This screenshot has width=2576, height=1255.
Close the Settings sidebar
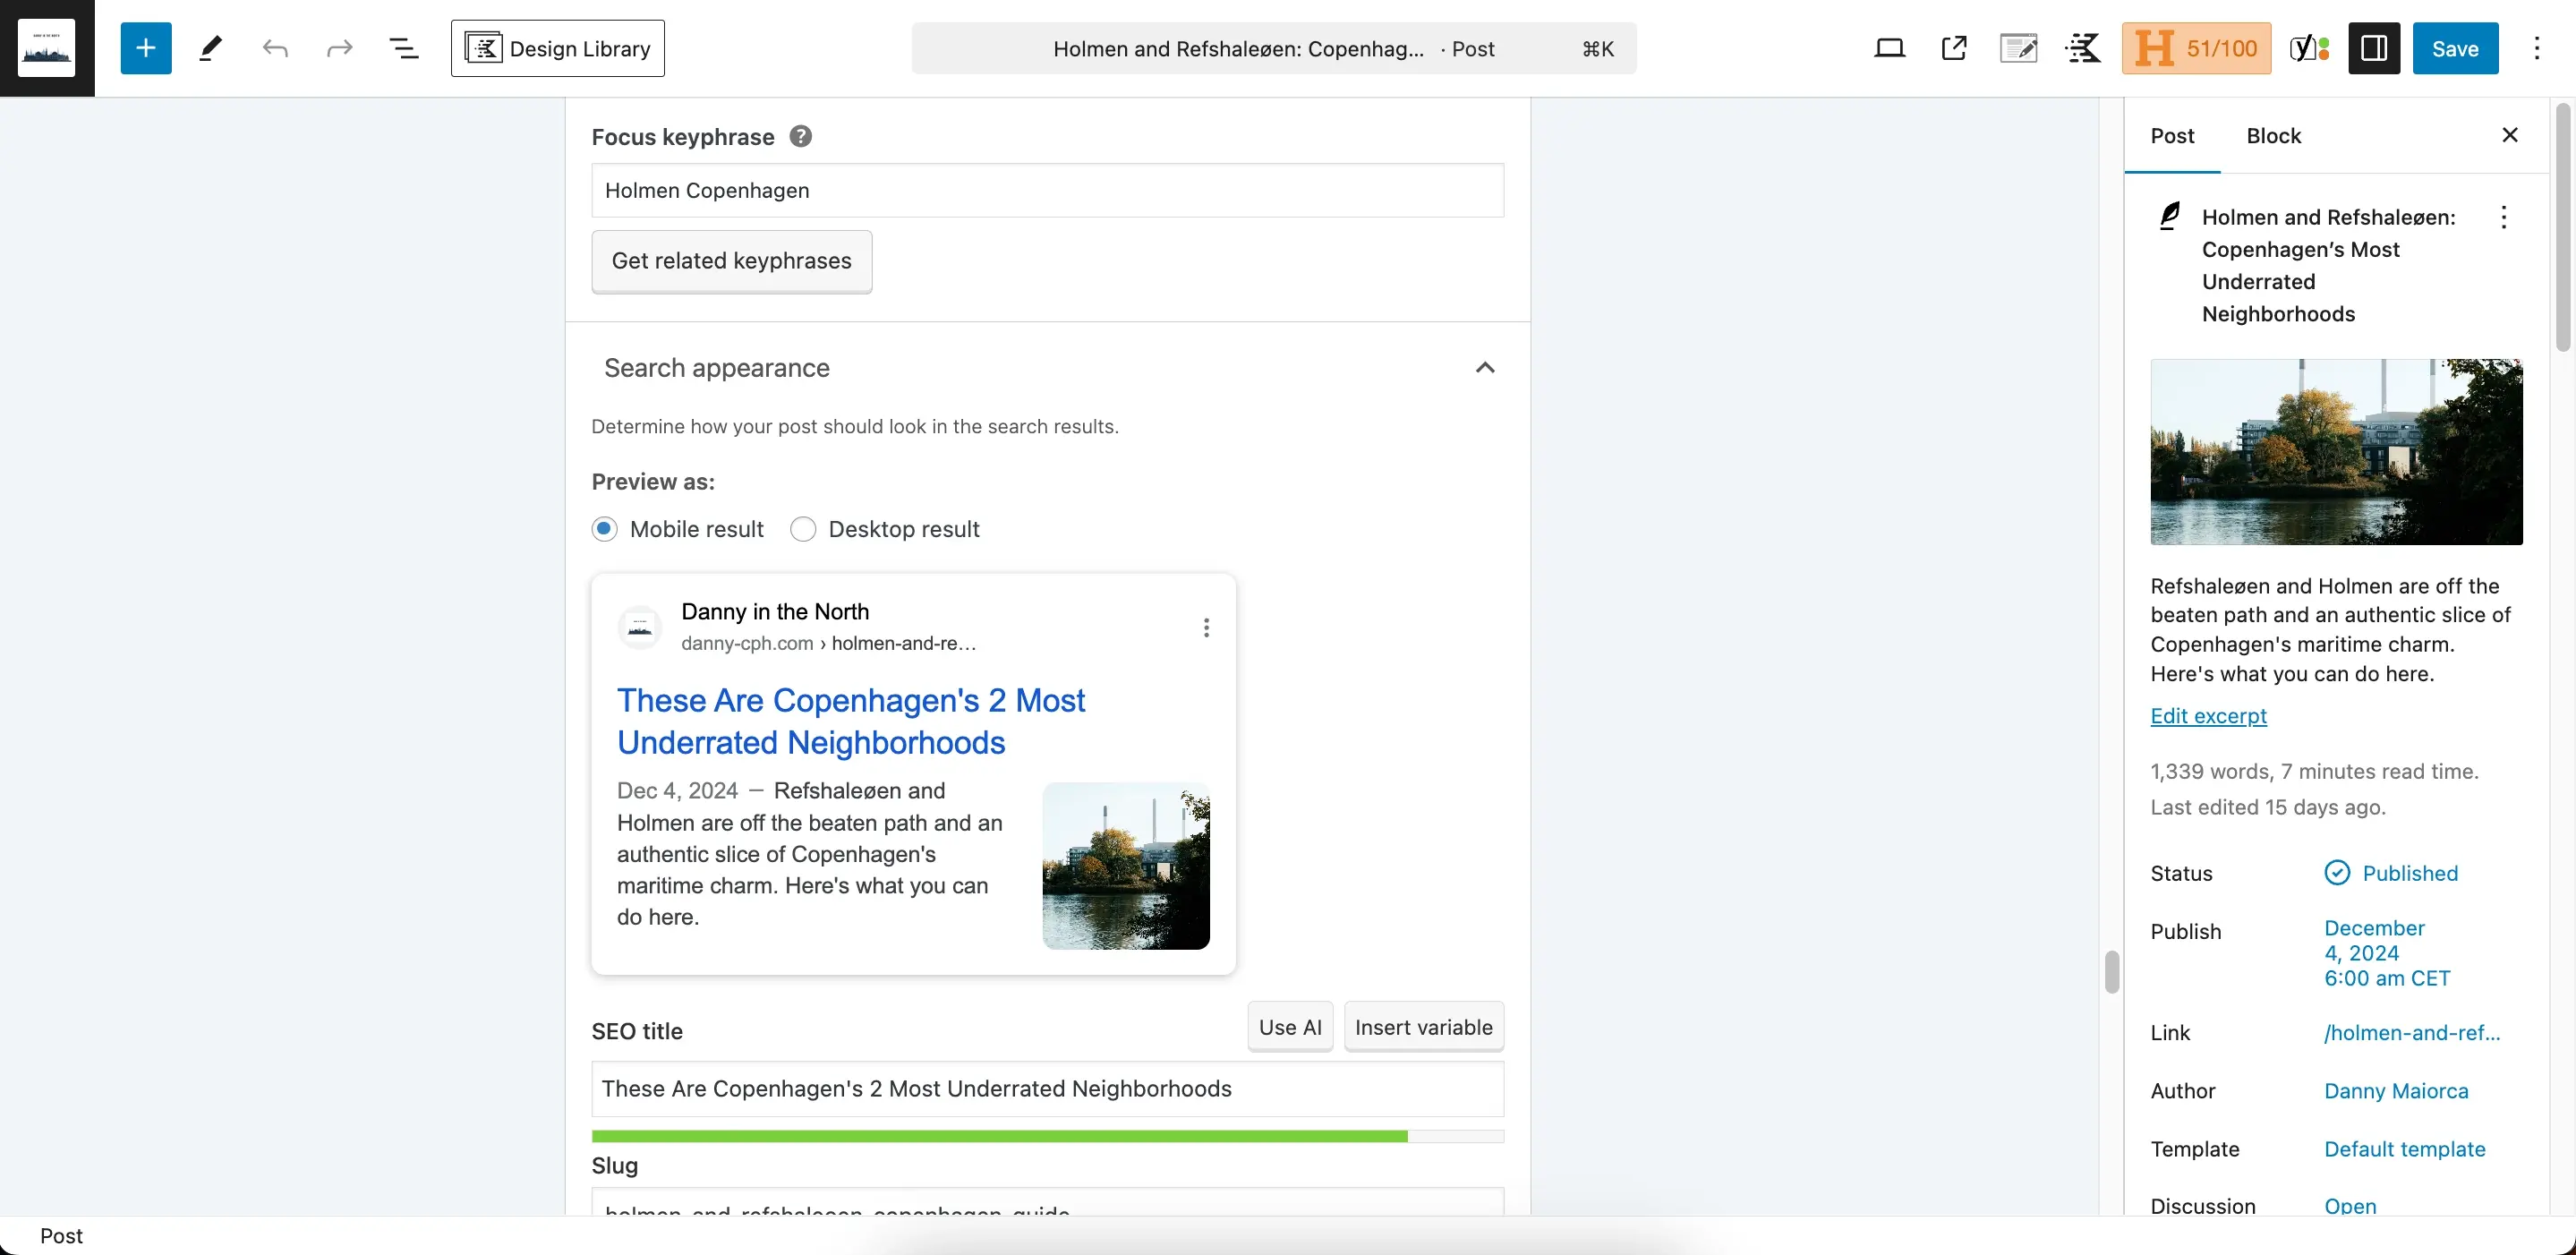click(x=2509, y=135)
